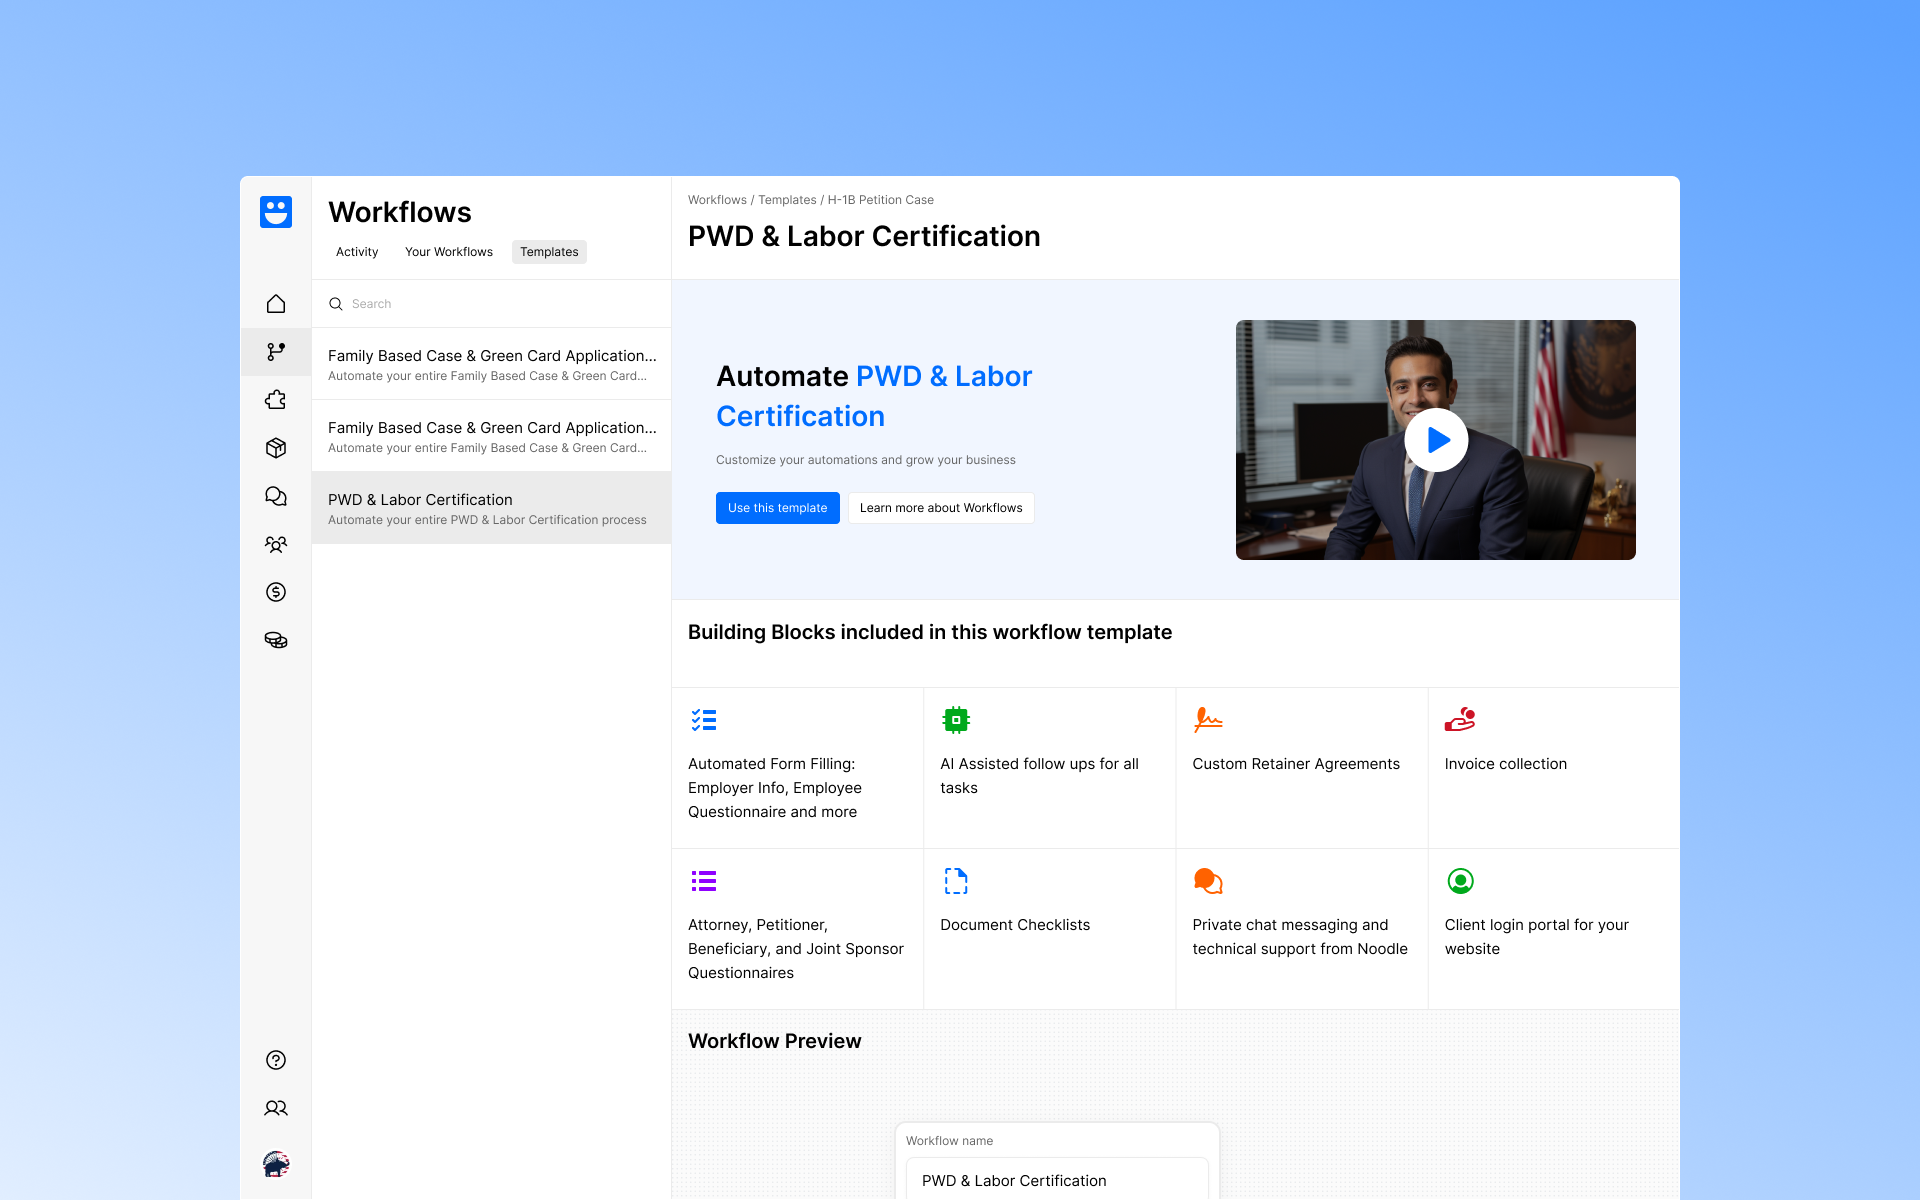Screen dimensions: 1920x1200
Task: Open the cube box icon
Action: click(276, 448)
